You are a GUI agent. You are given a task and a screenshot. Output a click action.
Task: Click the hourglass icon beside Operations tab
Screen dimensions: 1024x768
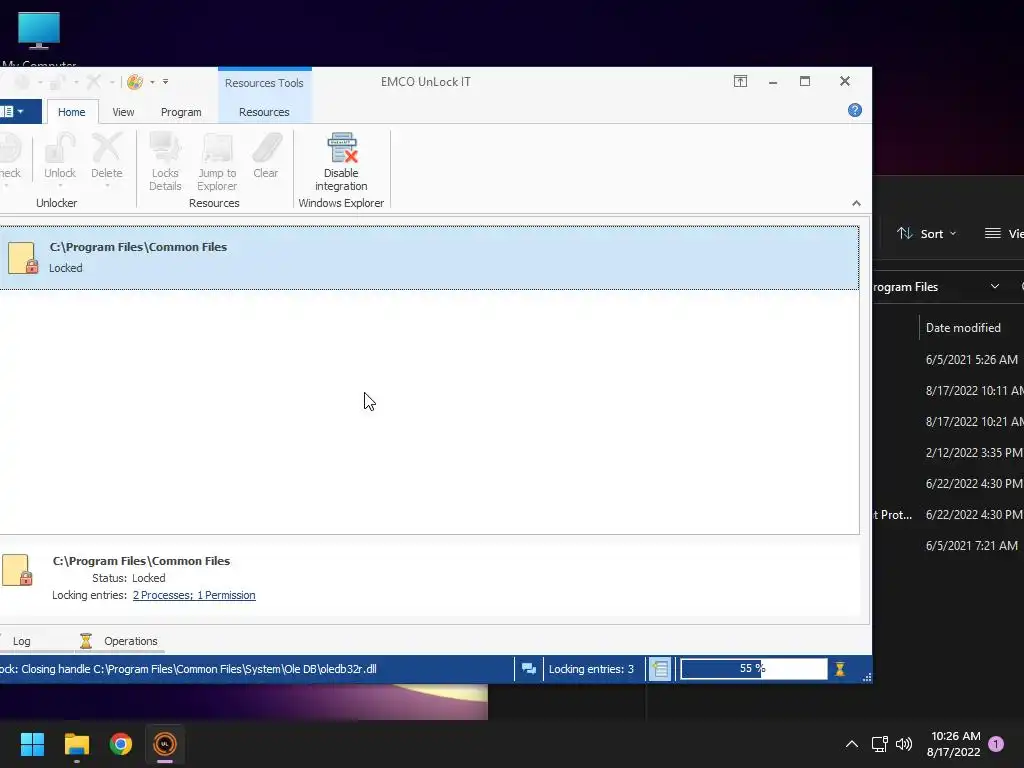(x=86, y=641)
